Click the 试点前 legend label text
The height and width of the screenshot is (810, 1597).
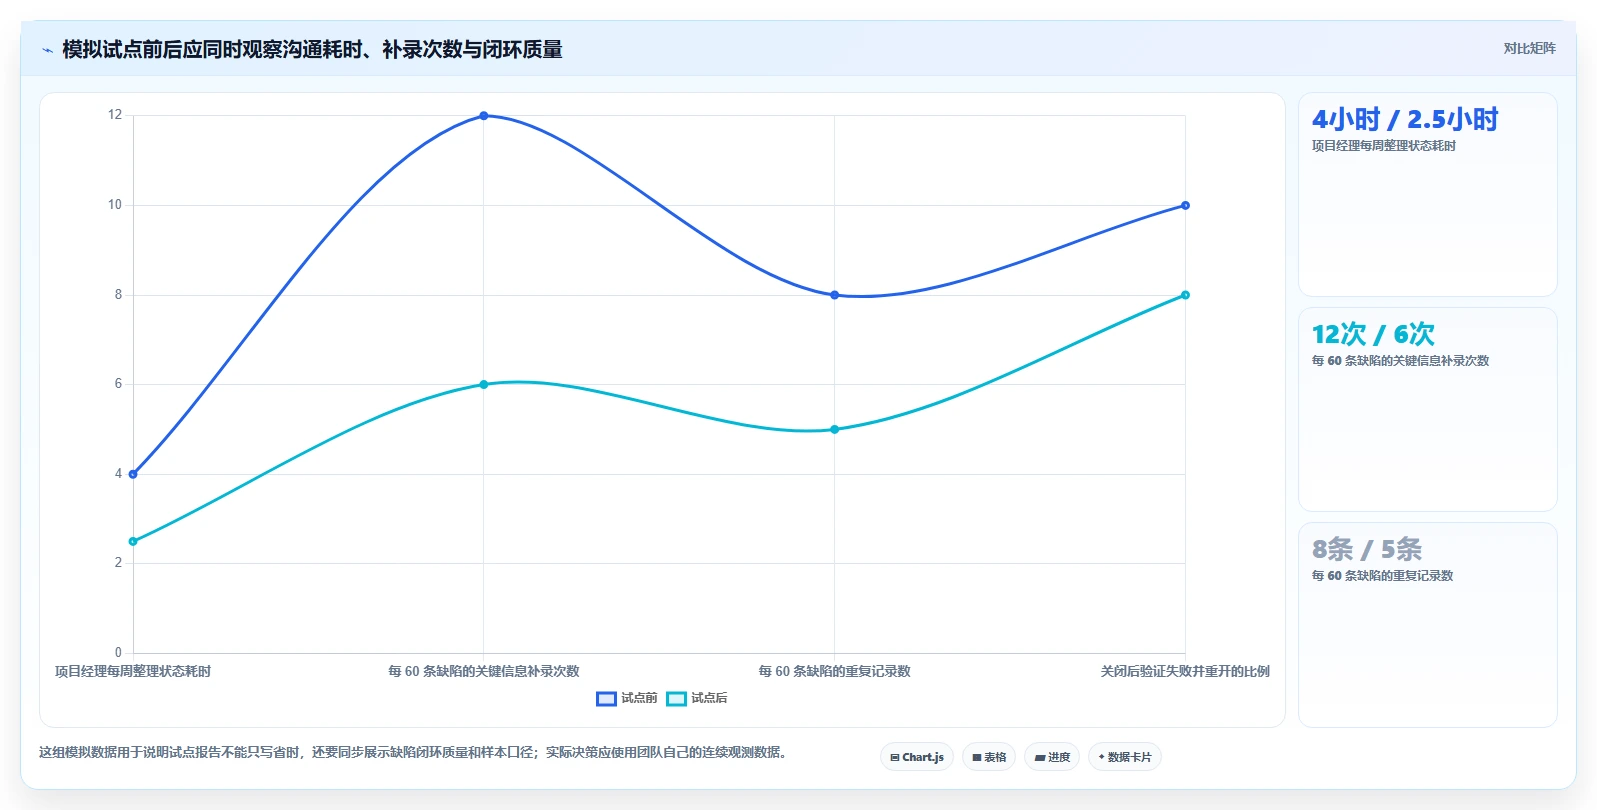point(639,698)
